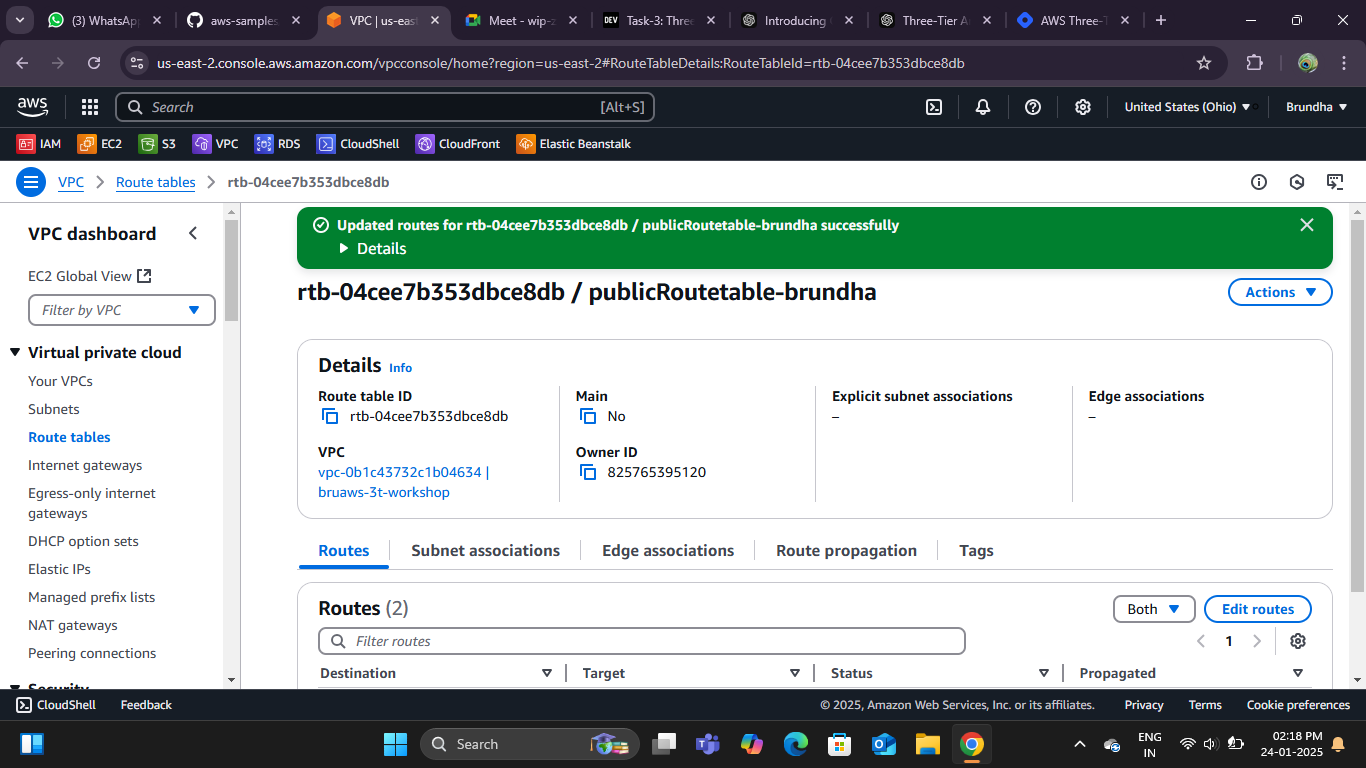1366x768 pixels.
Task: Copy the Route table ID value
Action: point(330,416)
